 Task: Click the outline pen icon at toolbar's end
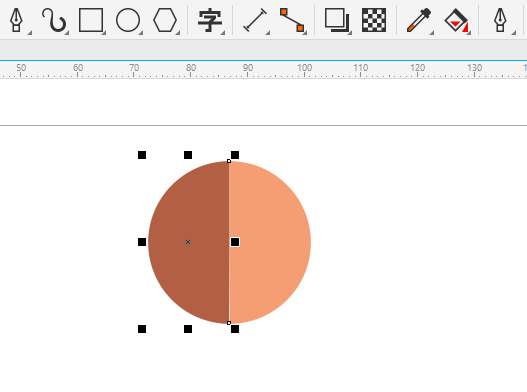[500, 20]
